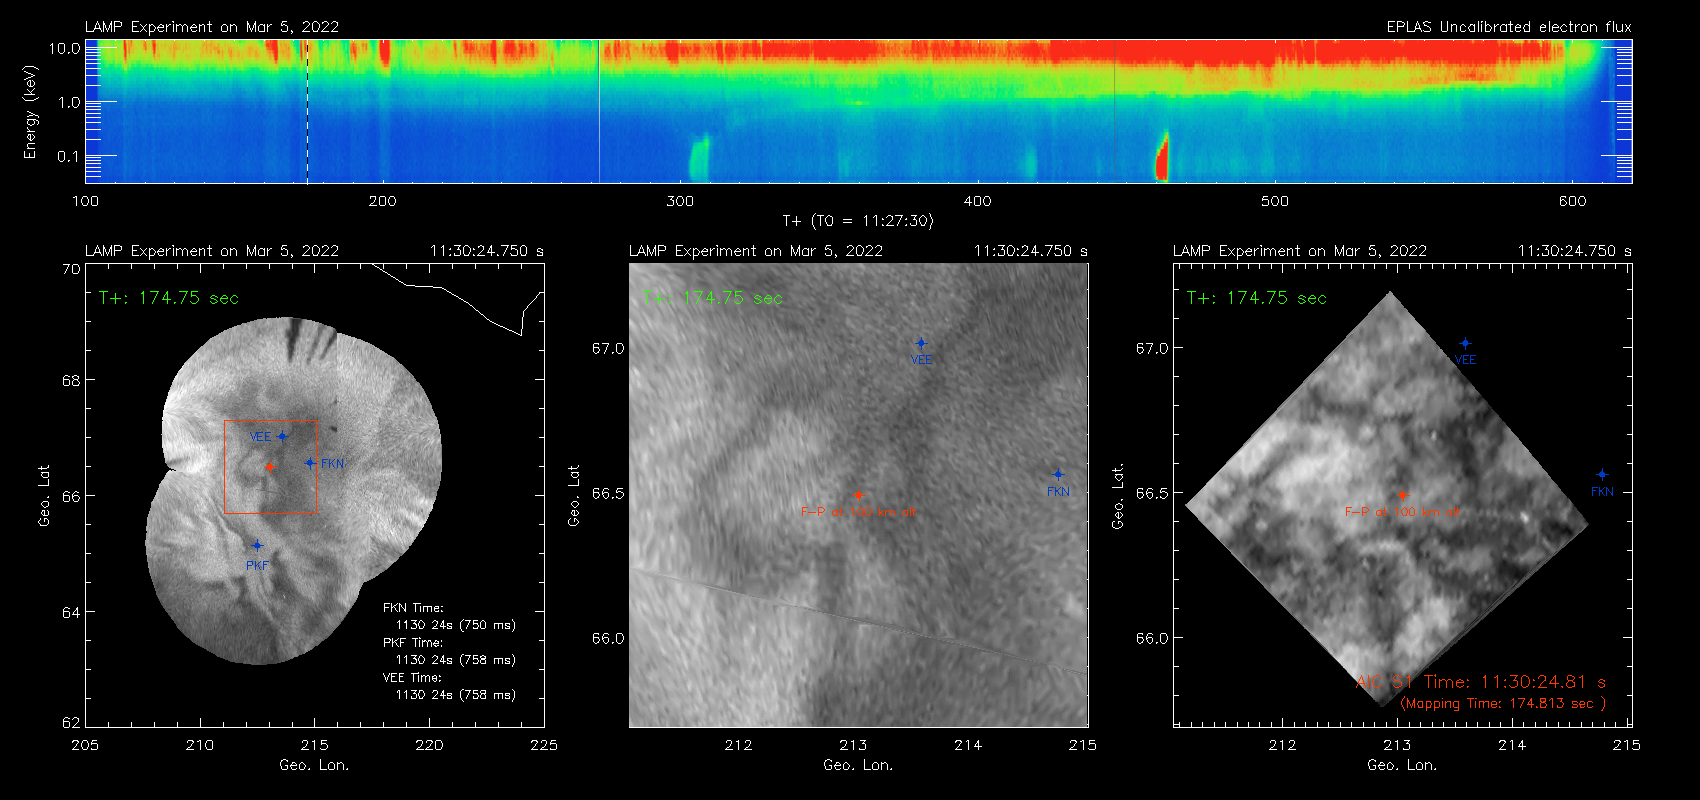Click the green 'T+: 174.75 sec' text in the diamond image panel

coord(1257,298)
